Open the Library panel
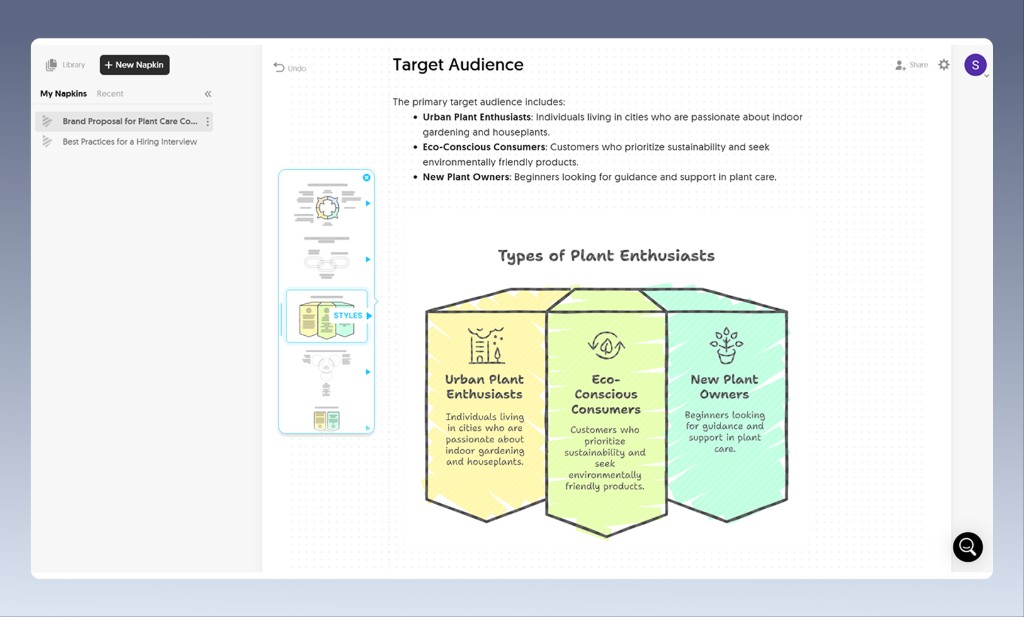Screen dimensions: 1024x617 (64, 64)
